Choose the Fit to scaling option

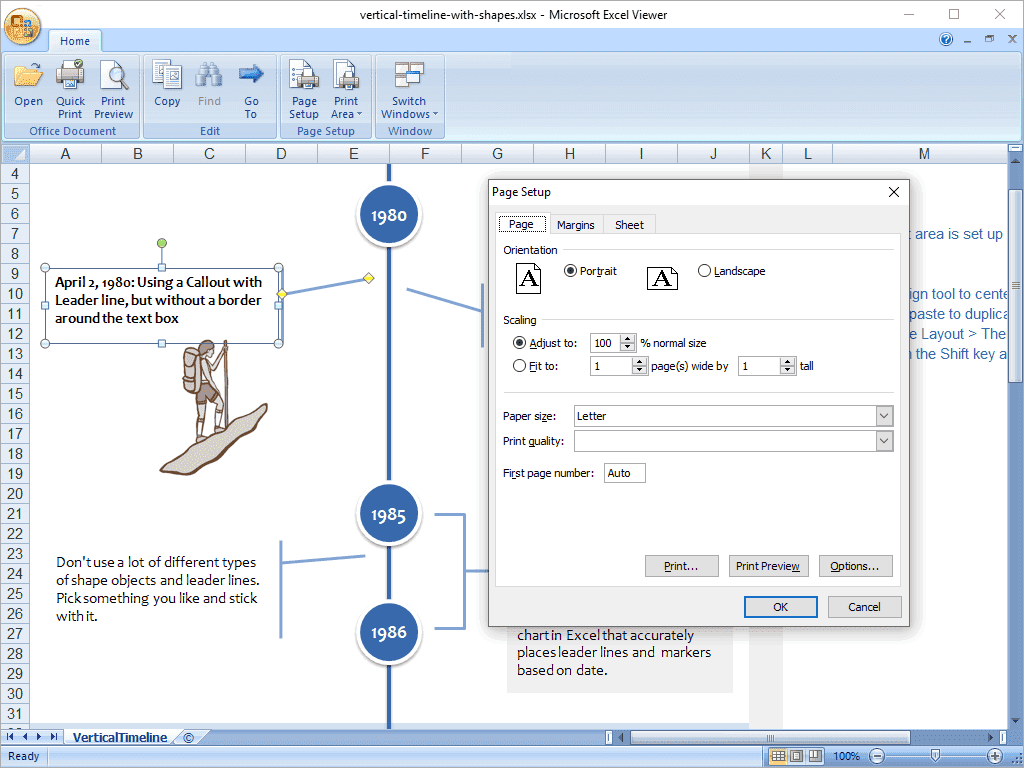pyautogui.click(x=519, y=366)
